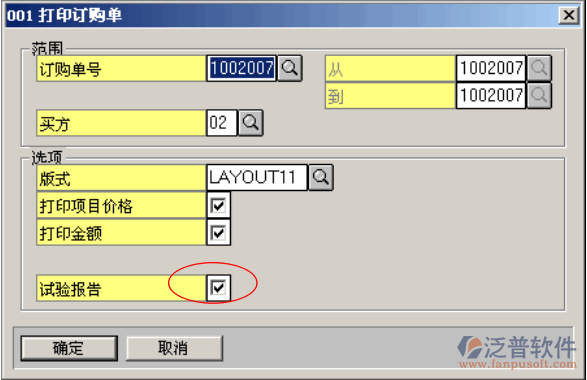The height and width of the screenshot is (380, 587).
Task: Toggle 打印金额 checkbox
Action: tap(218, 232)
